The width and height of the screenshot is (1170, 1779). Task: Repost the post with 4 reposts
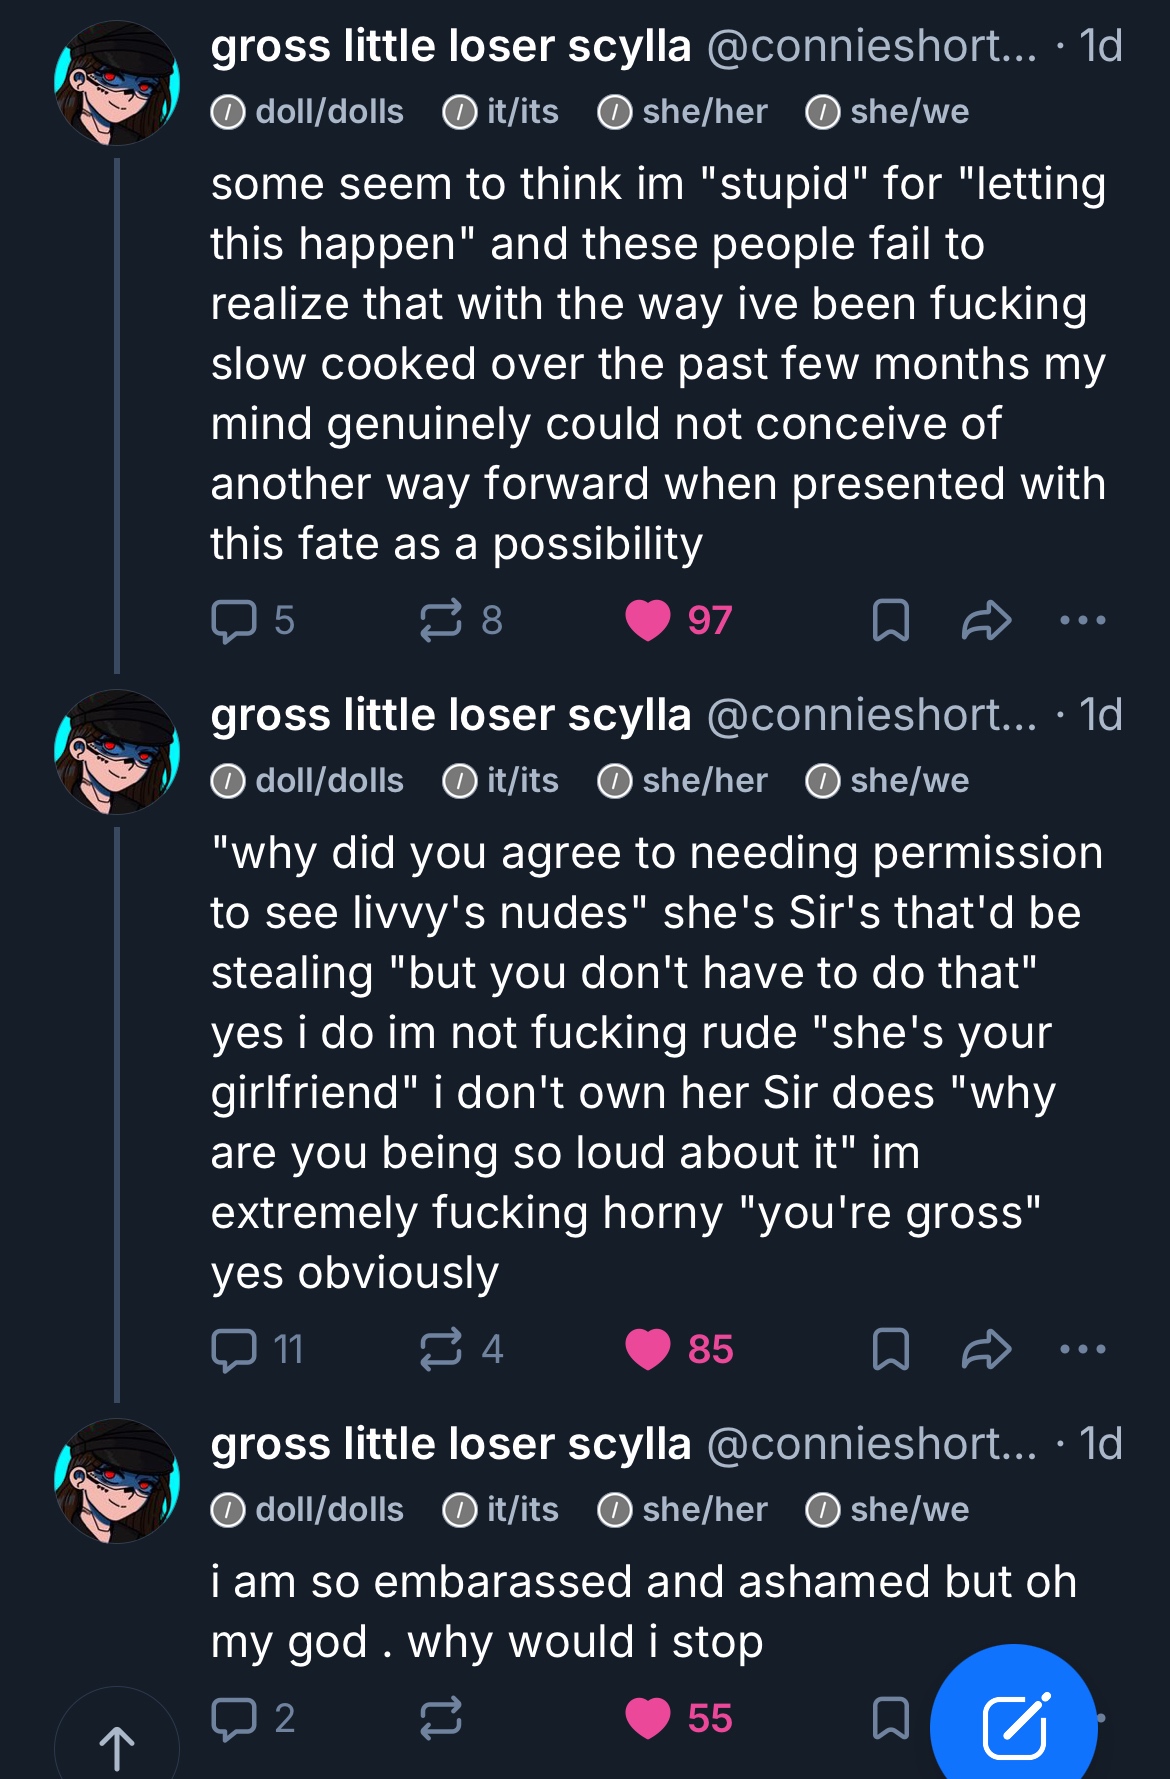[441, 1349]
